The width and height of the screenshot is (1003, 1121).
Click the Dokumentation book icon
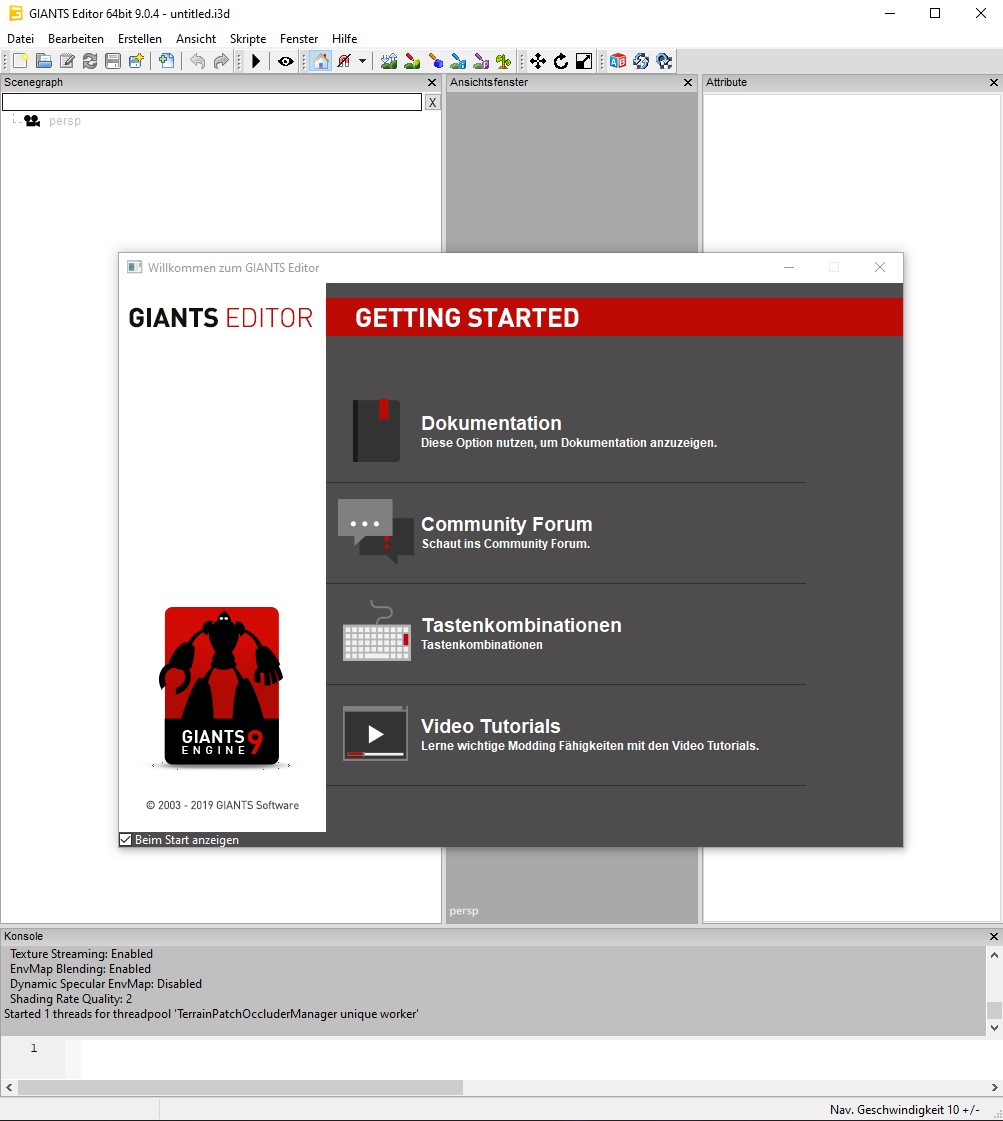376,431
